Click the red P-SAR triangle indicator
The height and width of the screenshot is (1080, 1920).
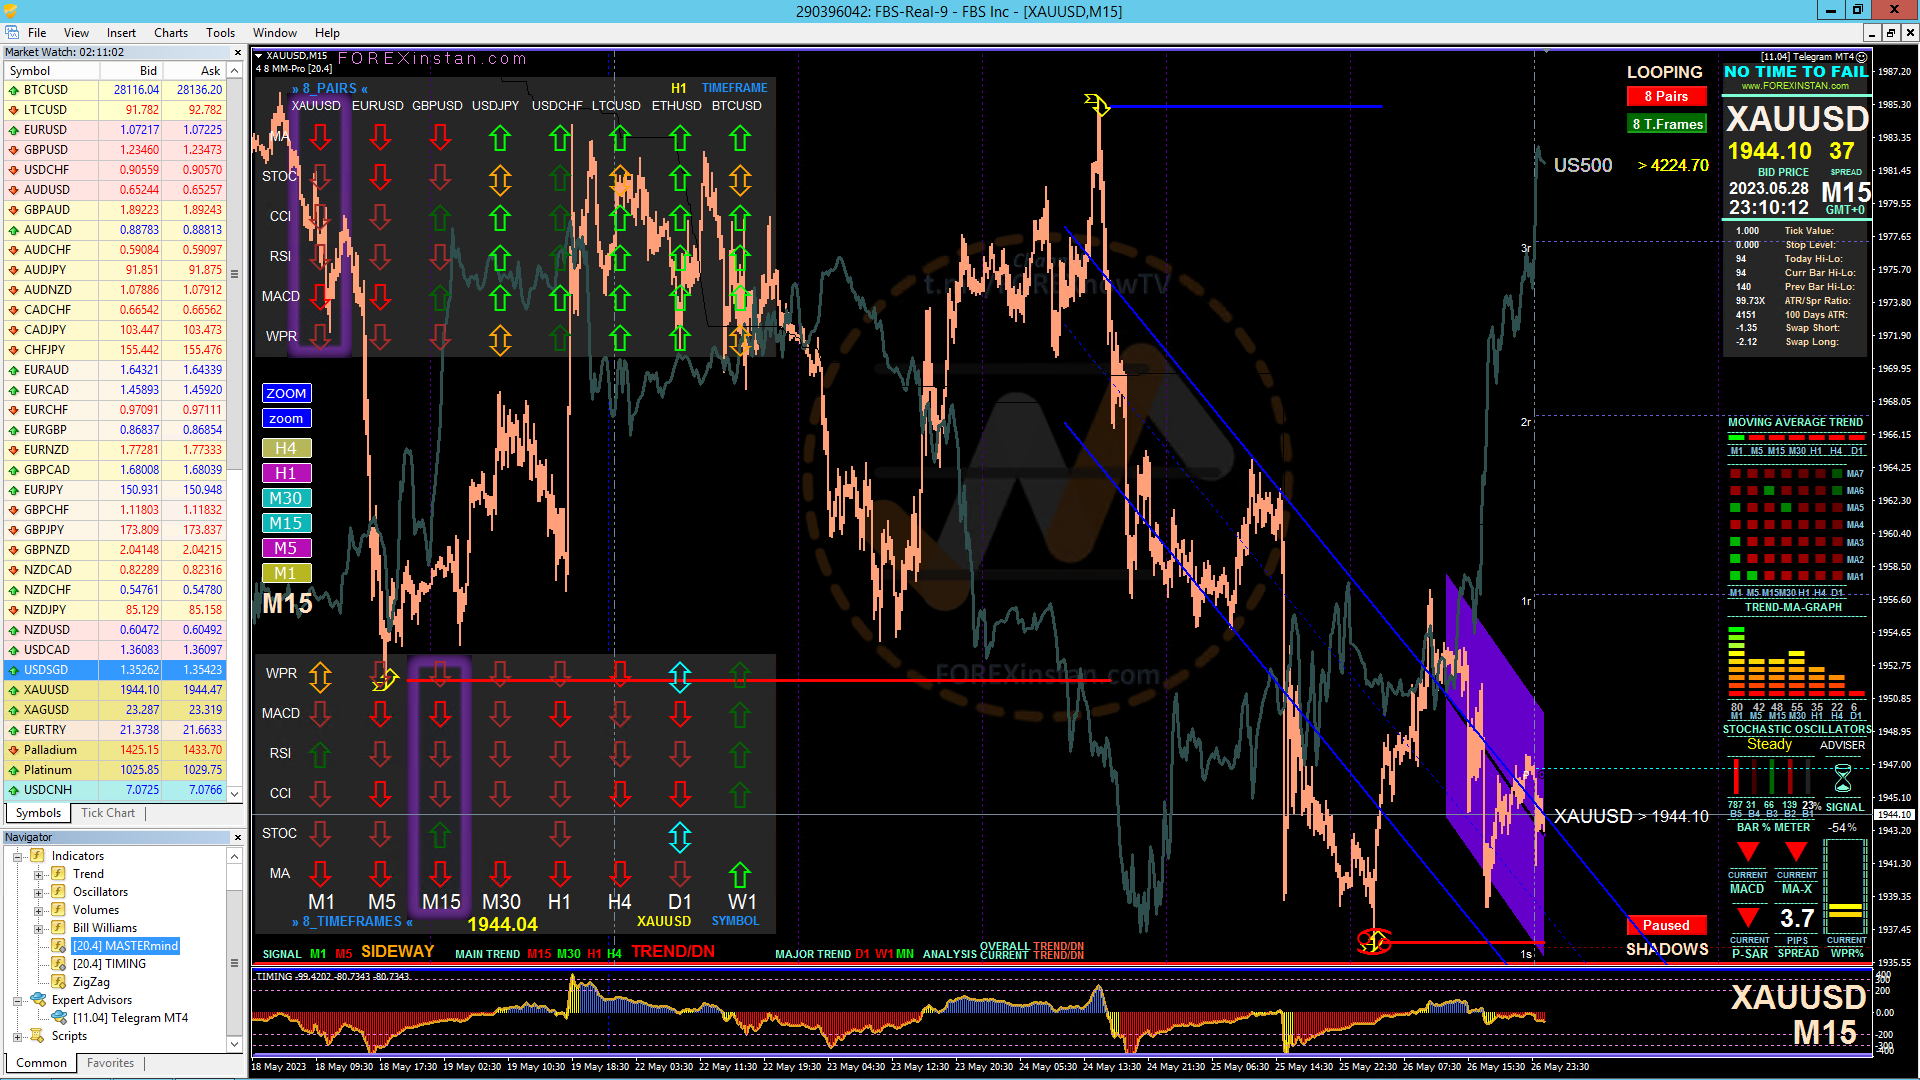[1748, 917]
